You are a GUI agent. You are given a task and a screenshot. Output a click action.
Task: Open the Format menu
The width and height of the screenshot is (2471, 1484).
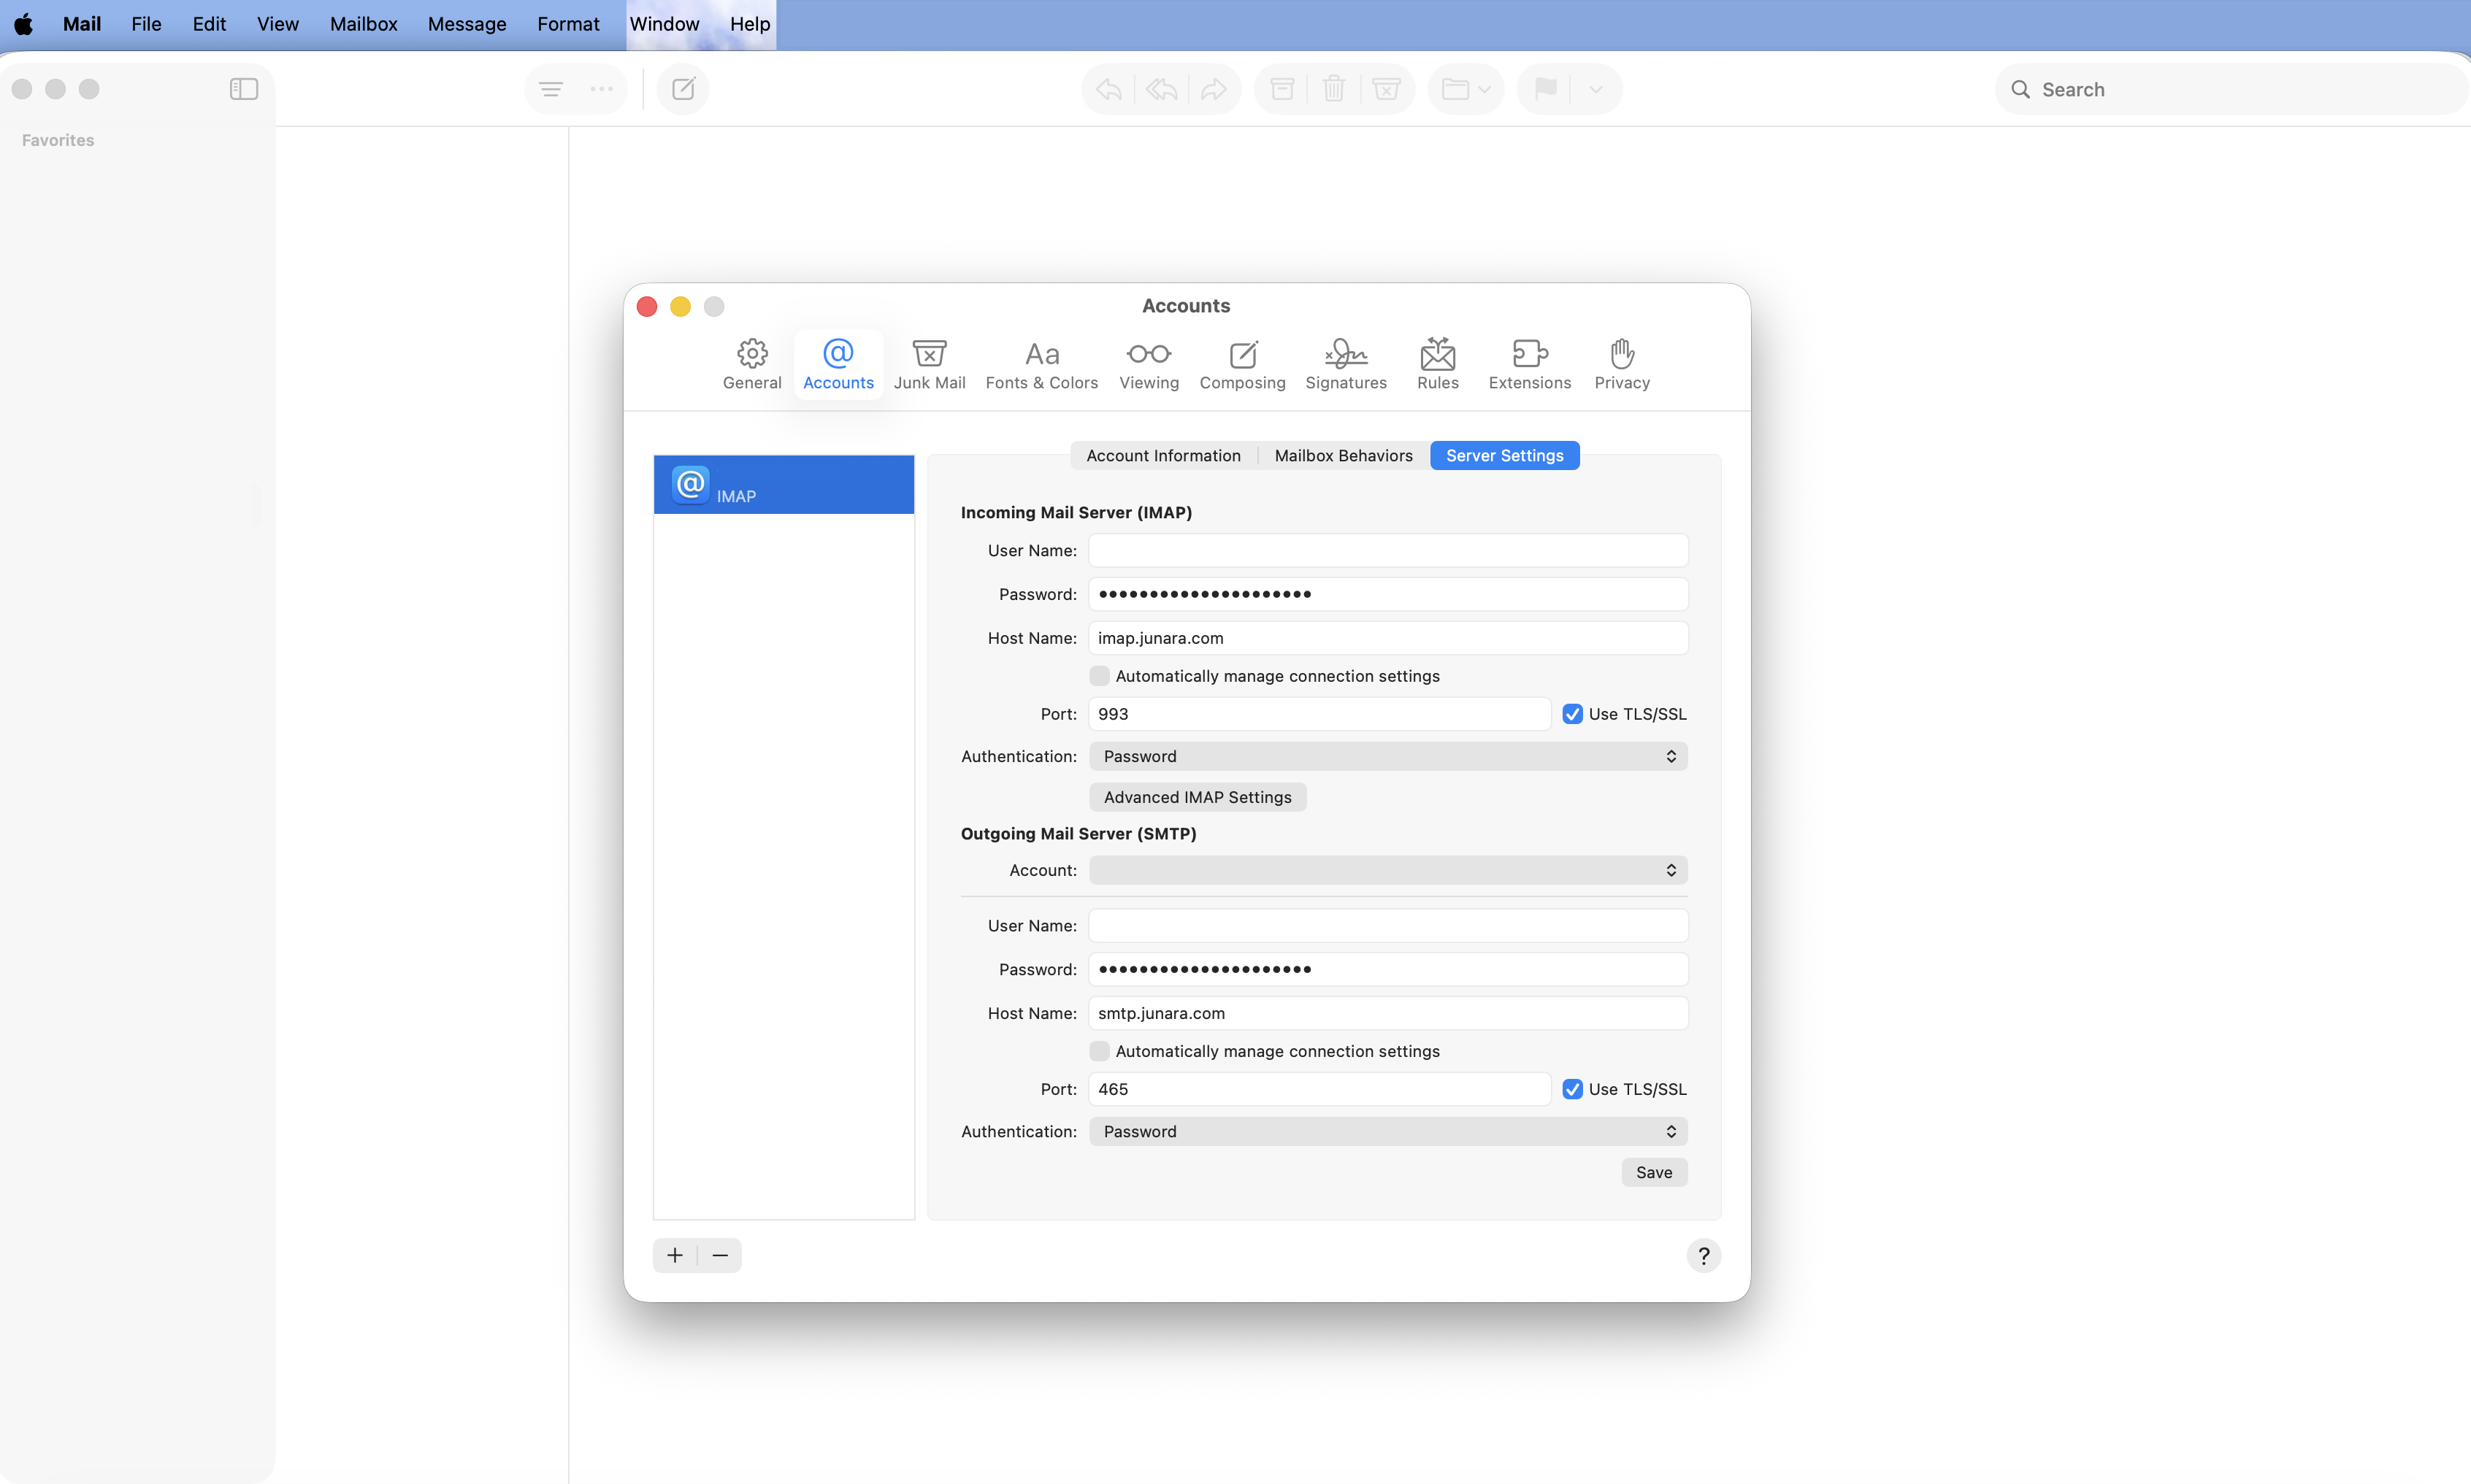(568, 24)
